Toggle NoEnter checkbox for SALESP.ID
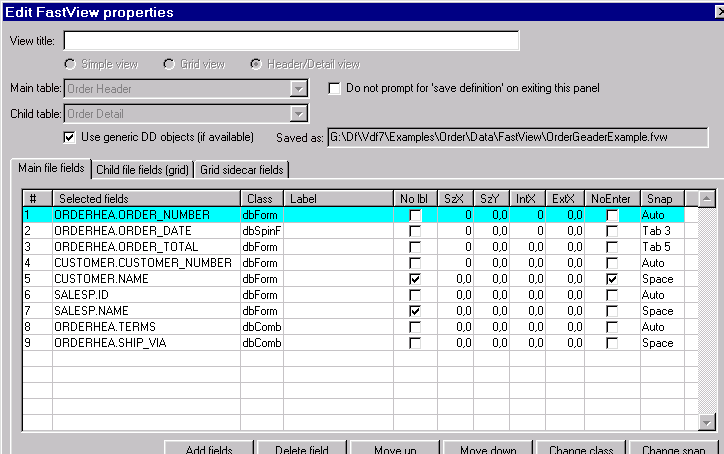724x454 pixels. [612, 295]
